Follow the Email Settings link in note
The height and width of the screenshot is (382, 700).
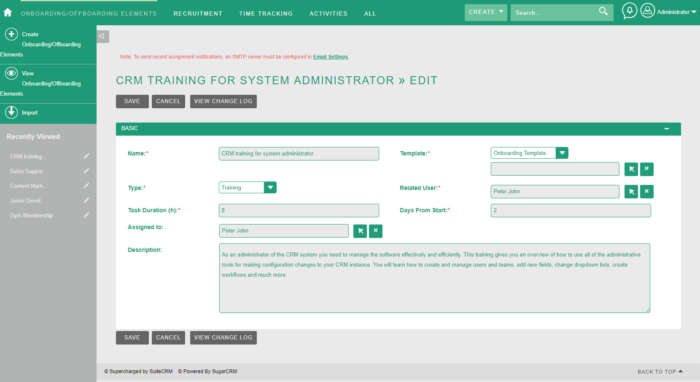click(x=330, y=57)
